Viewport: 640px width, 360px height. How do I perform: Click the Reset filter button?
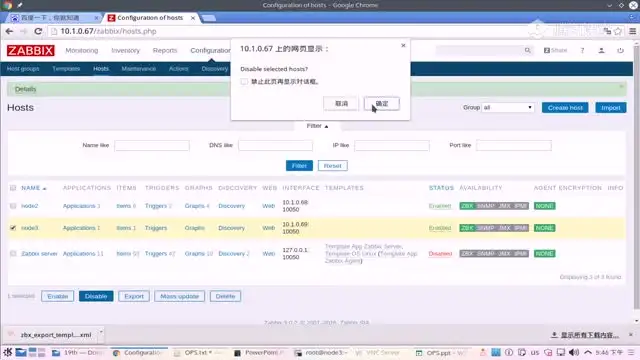click(x=333, y=166)
